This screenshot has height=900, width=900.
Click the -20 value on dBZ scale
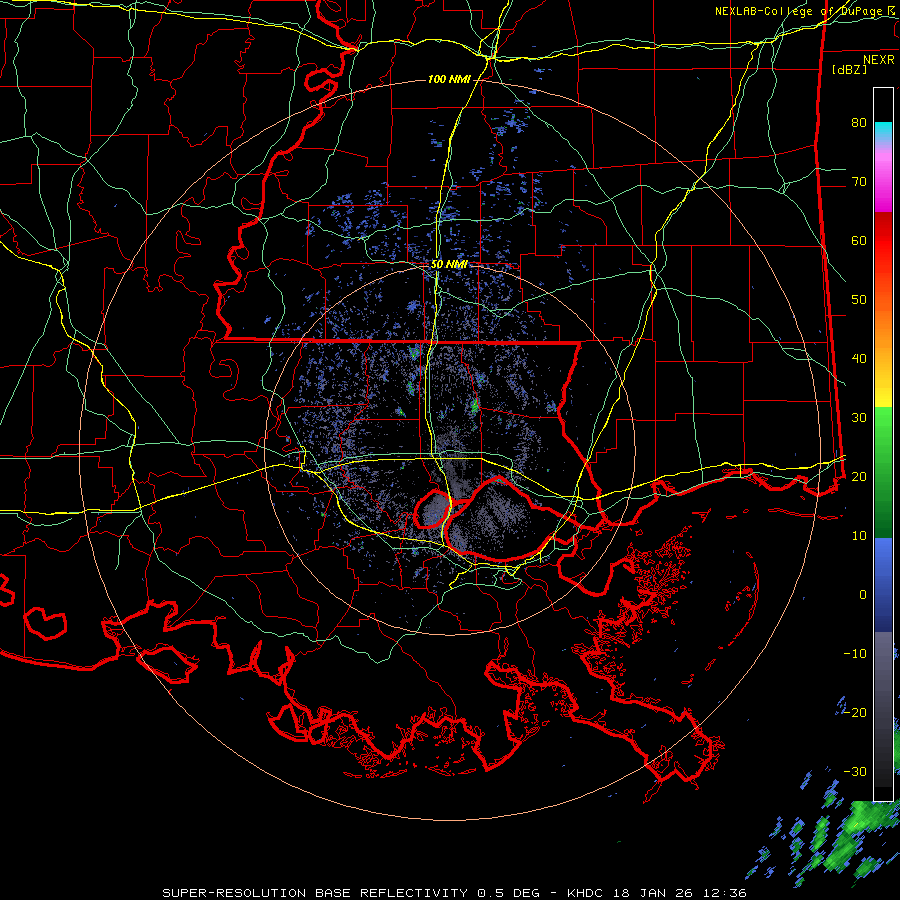pyautogui.click(x=855, y=712)
